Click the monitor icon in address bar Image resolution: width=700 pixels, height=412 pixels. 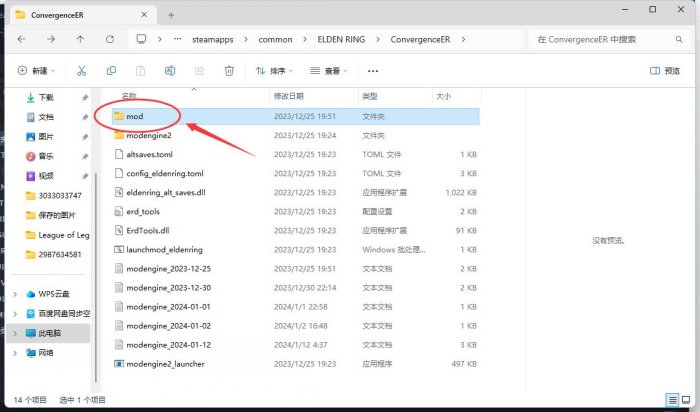click(141, 39)
